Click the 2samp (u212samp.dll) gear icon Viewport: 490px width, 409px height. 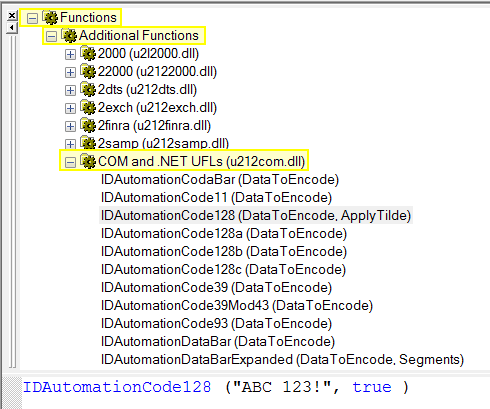88,143
